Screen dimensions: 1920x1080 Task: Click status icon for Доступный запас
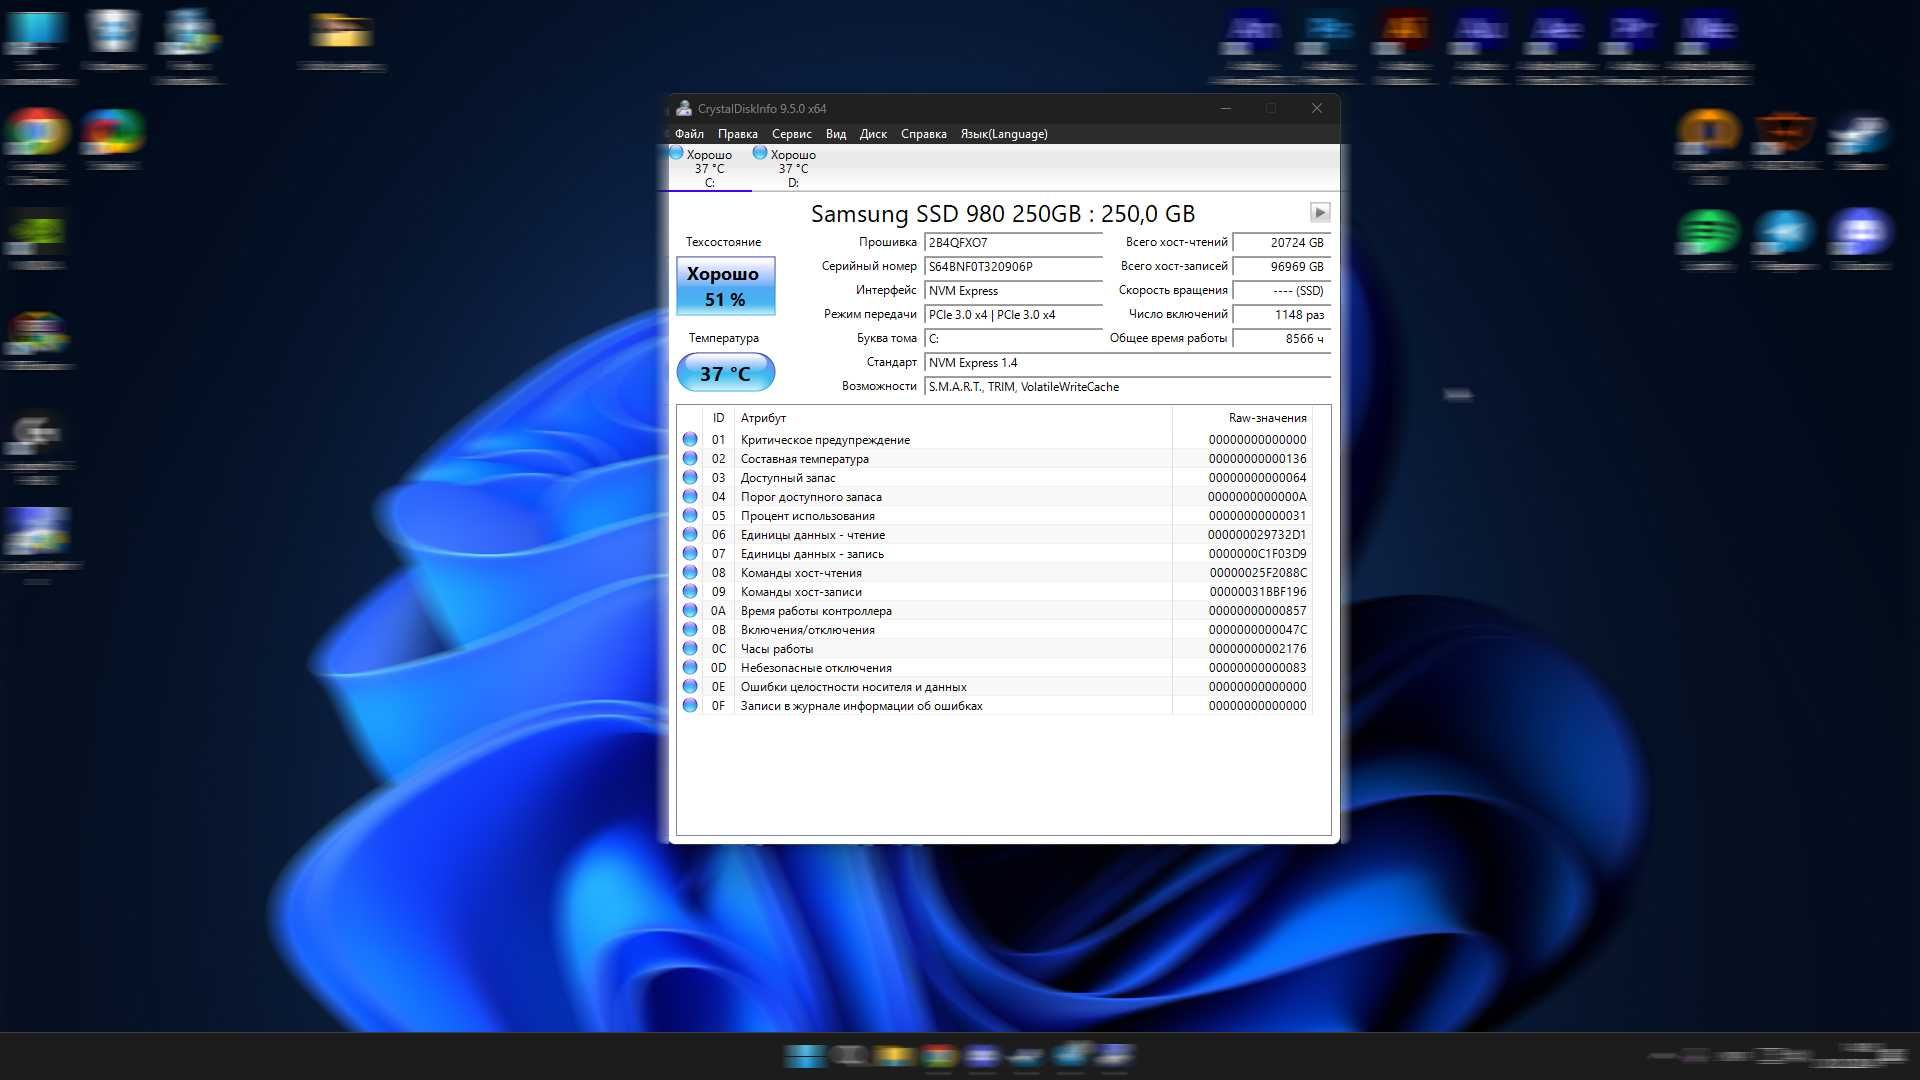pos(690,477)
